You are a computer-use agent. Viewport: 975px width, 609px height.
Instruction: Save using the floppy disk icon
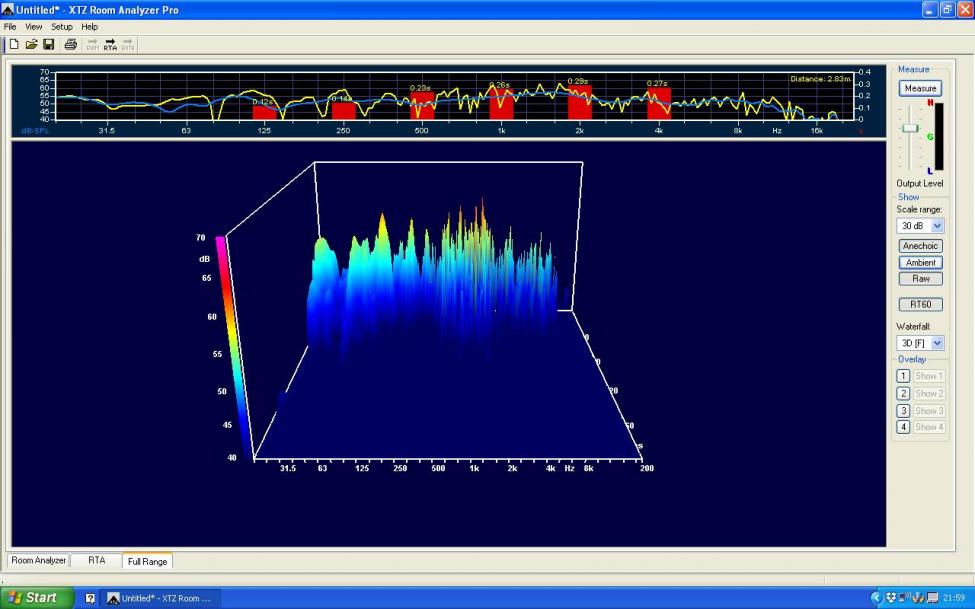tap(48, 44)
